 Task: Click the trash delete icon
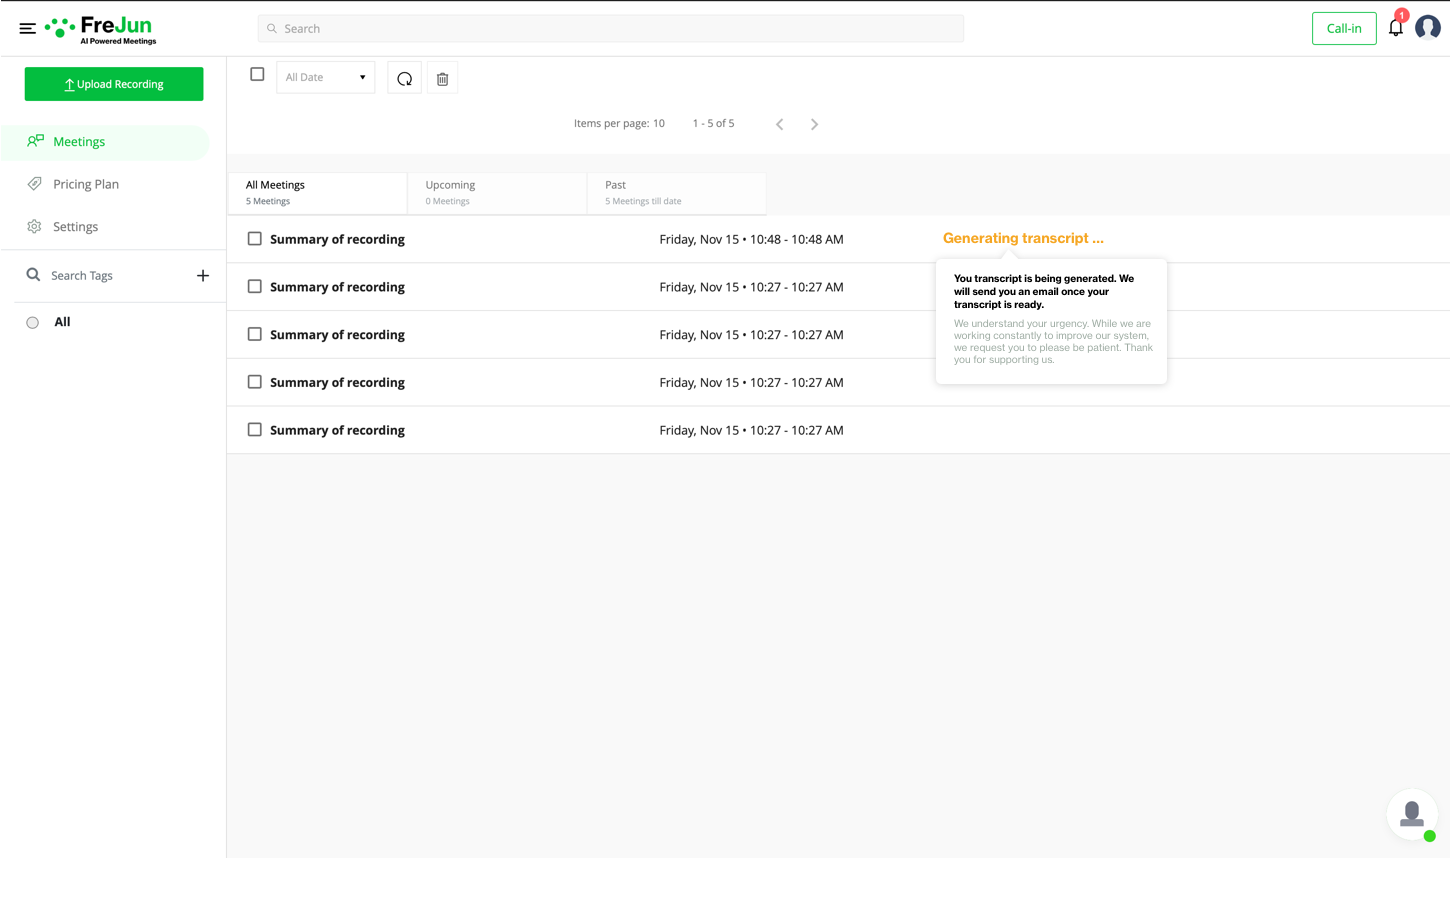[442, 78]
